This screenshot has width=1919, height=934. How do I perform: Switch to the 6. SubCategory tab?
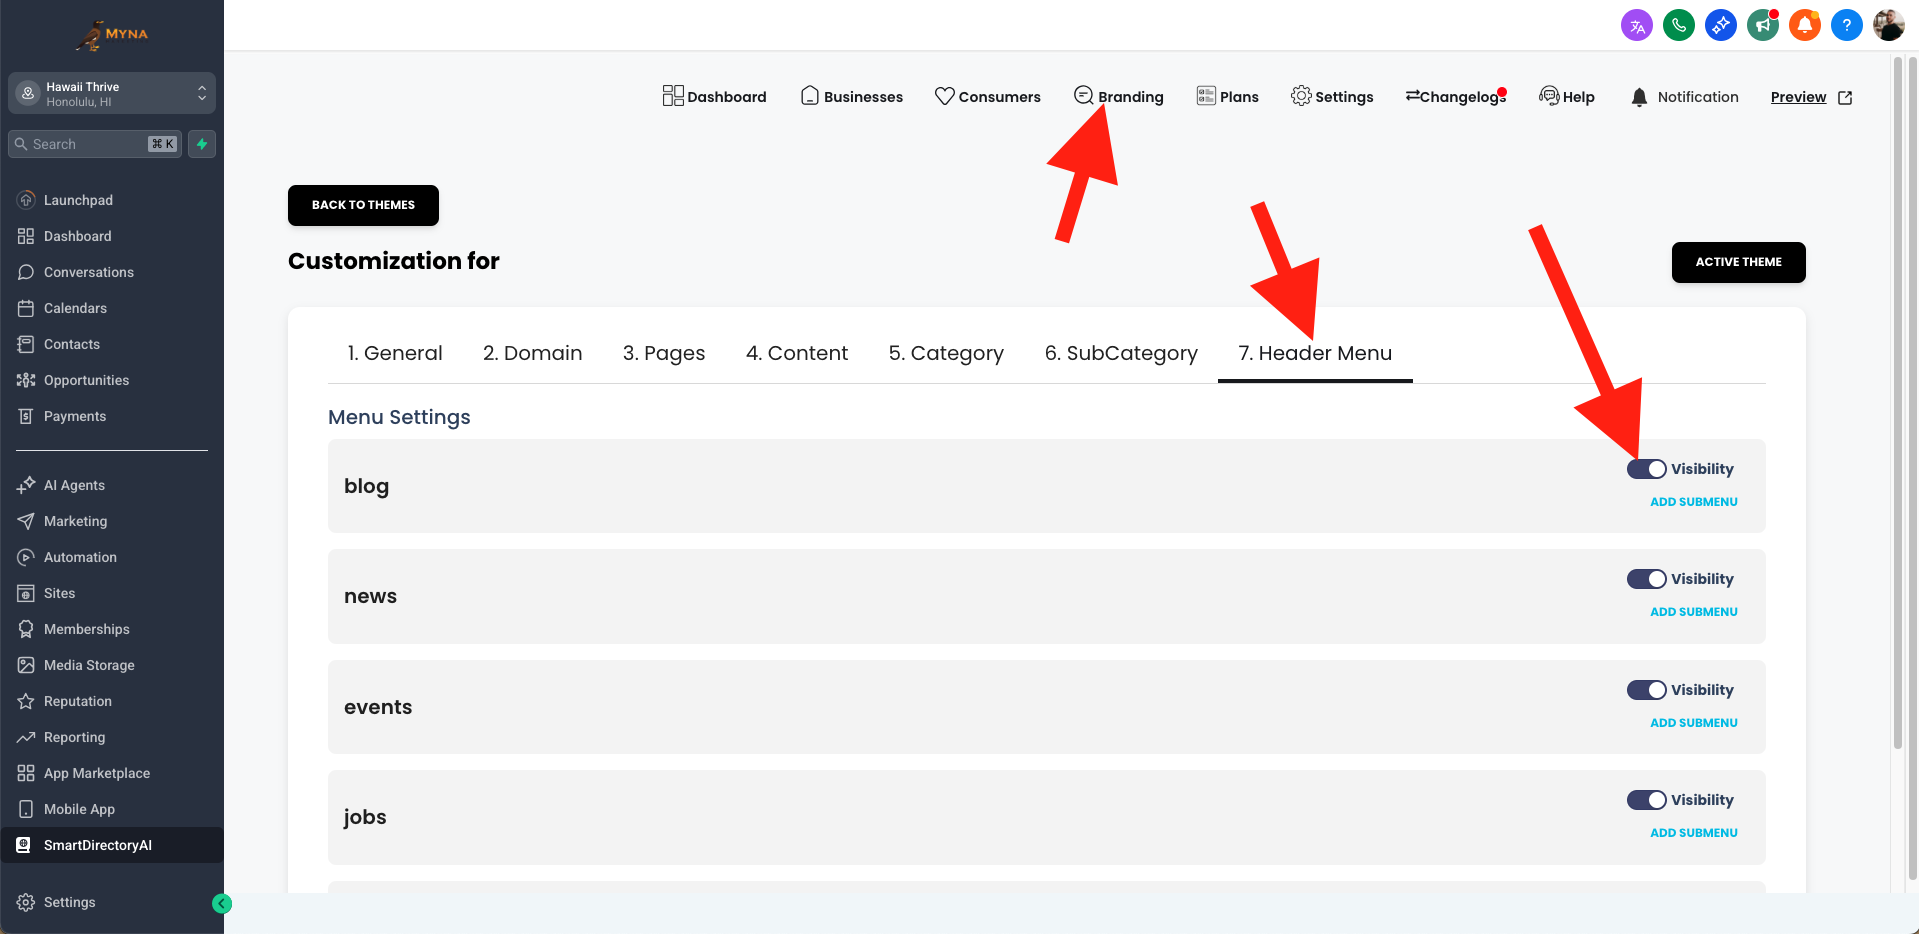pyautogui.click(x=1121, y=353)
